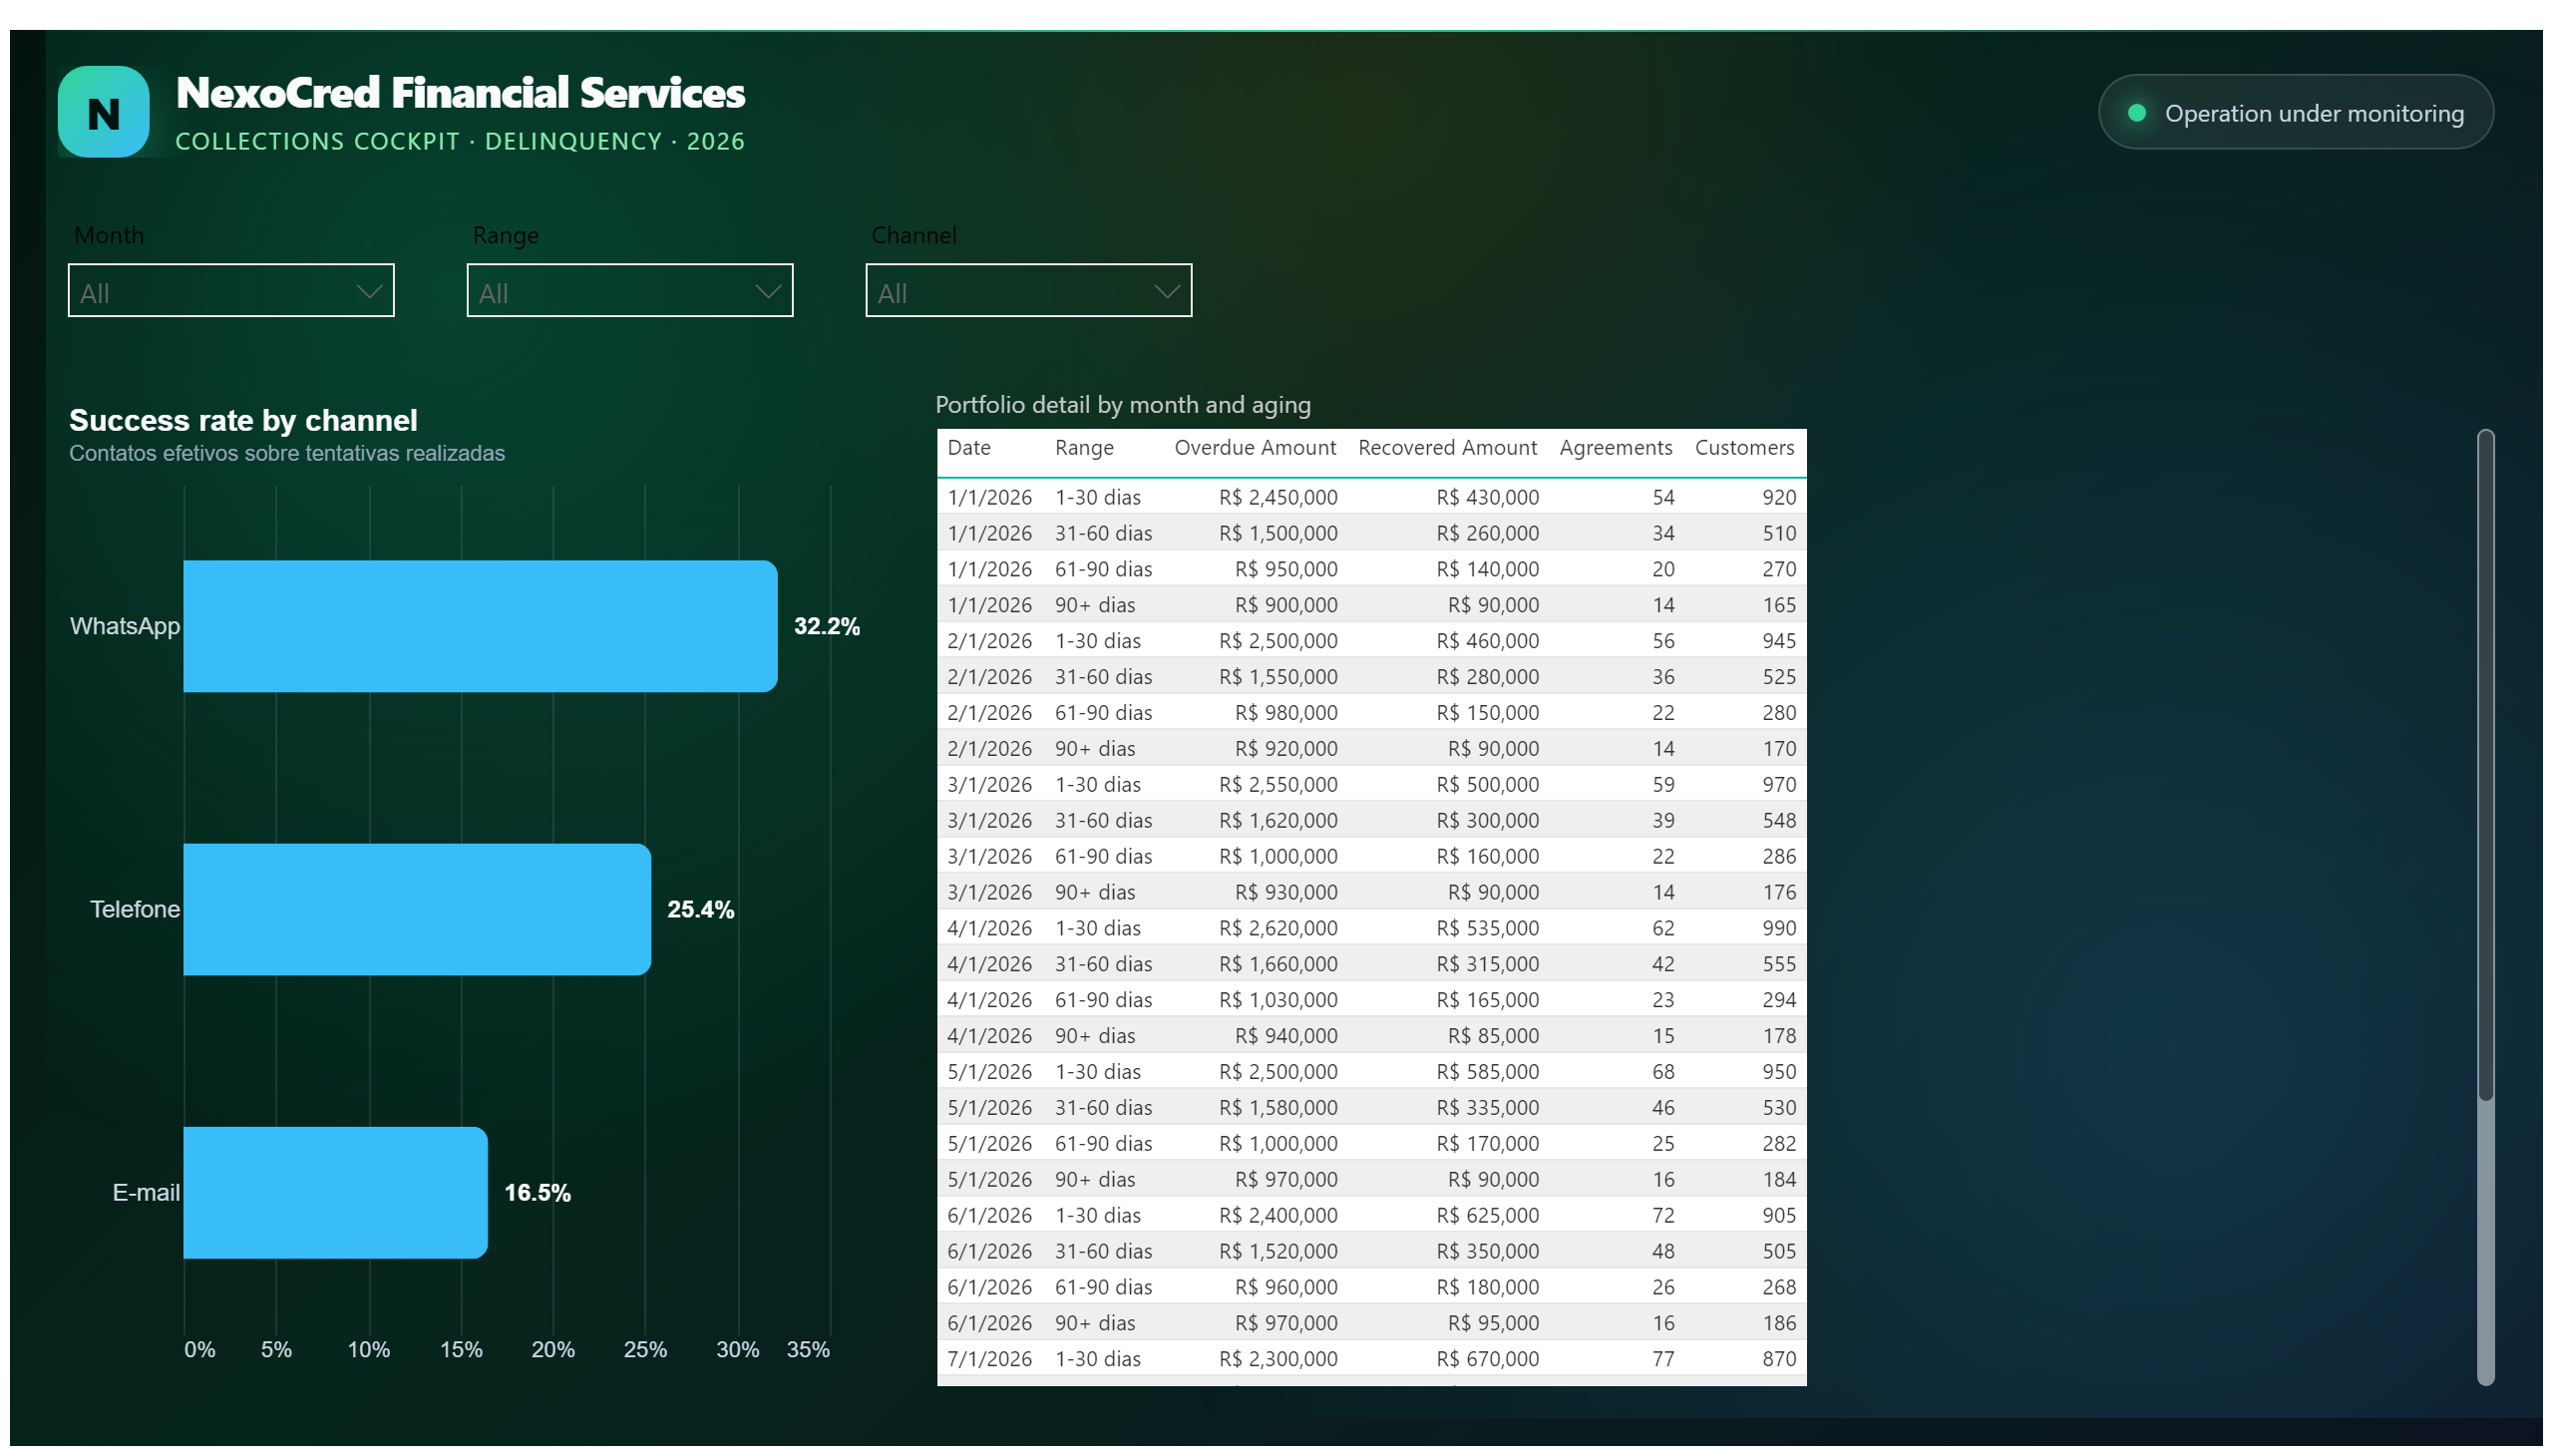Select the Telefone bar in chart
This screenshot has width=2553, height=1456.
417,910
